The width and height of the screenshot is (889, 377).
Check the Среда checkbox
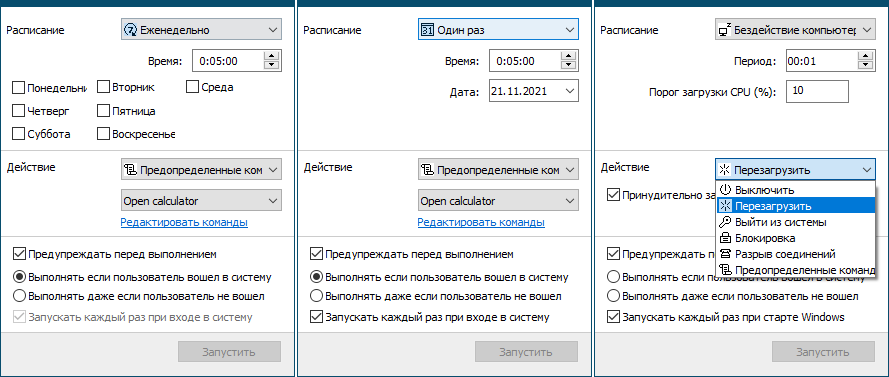[x=192, y=87]
